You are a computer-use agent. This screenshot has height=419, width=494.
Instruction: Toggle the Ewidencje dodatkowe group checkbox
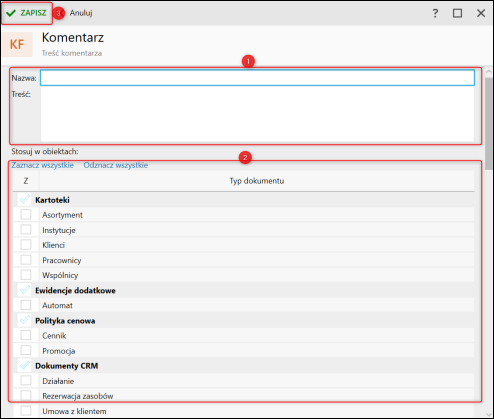coord(25,290)
